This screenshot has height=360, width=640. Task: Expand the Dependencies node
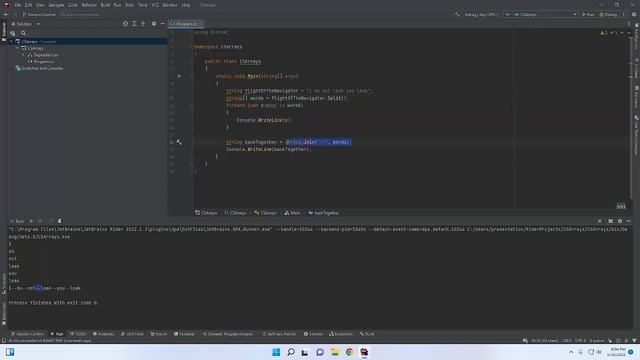click(24, 55)
